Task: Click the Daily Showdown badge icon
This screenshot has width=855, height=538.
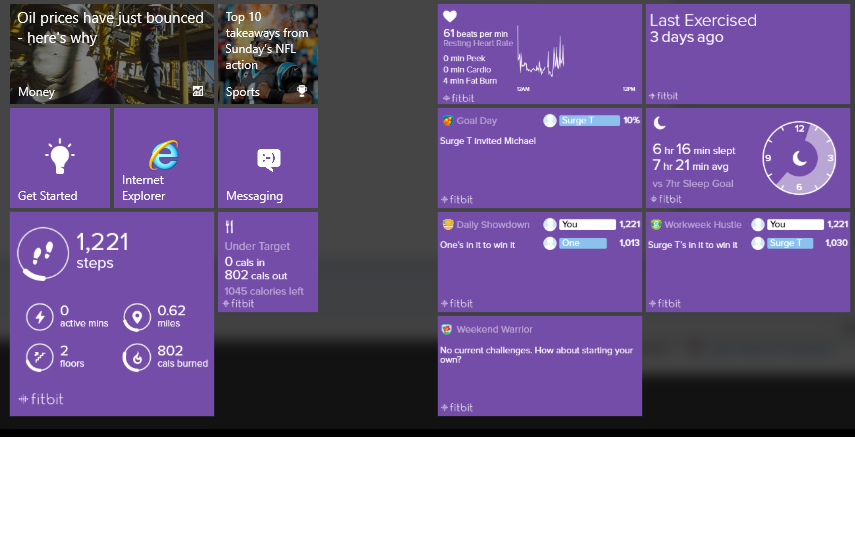Action: pyautogui.click(x=448, y=224)
